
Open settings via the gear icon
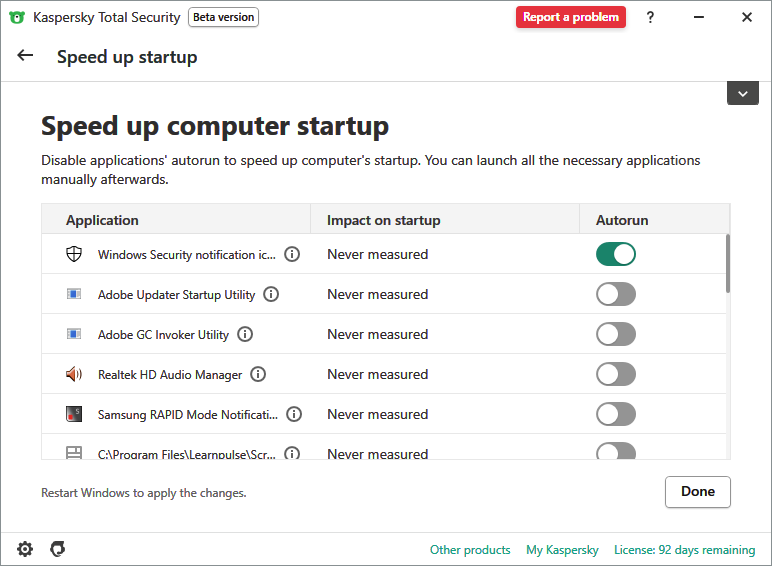25,549
